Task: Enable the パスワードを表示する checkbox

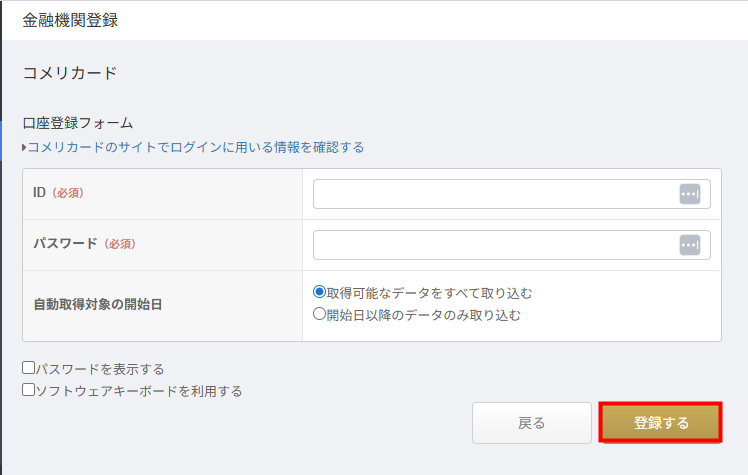Action: pos(29,369)
